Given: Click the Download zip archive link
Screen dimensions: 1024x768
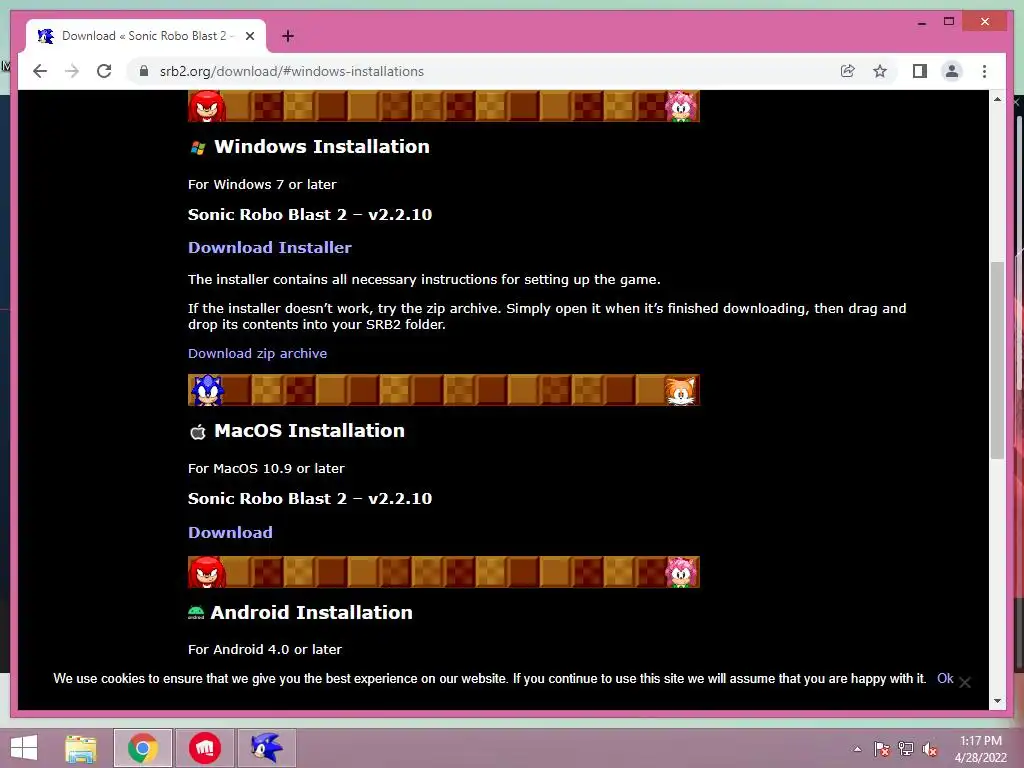Looking at the screenshot, I should pyautogui.click(x=257, y=353).
